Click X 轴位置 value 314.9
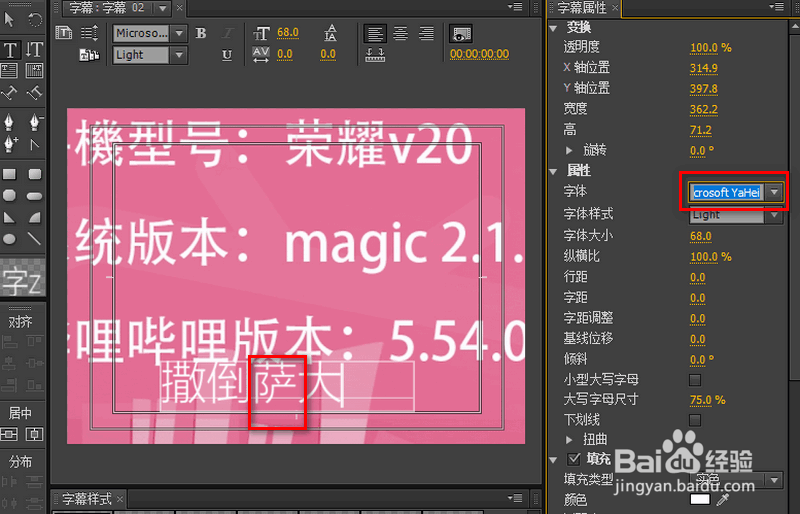This screenshot has height=514, width=800. (704, 68)
